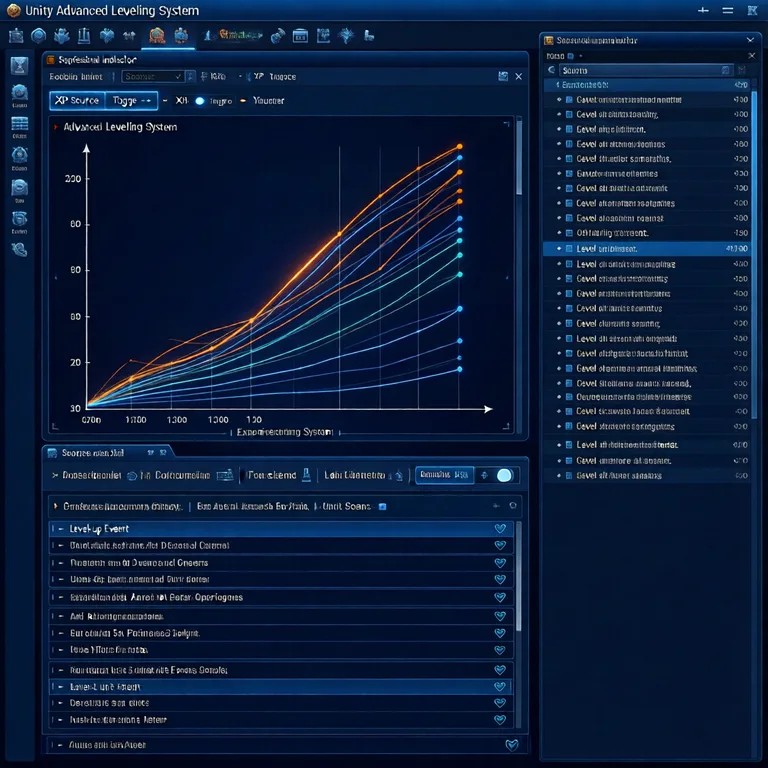Check the box on last right panel list row
768x768 pixels.
pyautogui.click(x=569, y=476)
